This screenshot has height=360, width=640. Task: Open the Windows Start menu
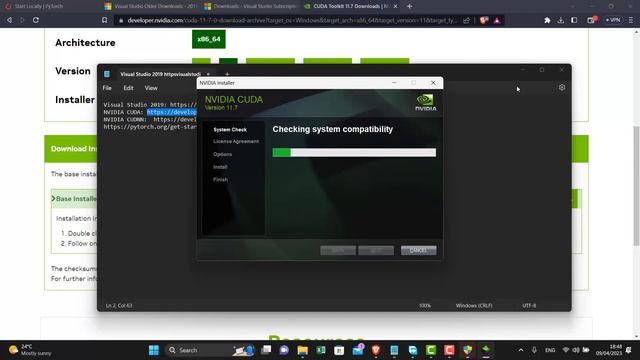pyautogui.click(x=154, y=350)
